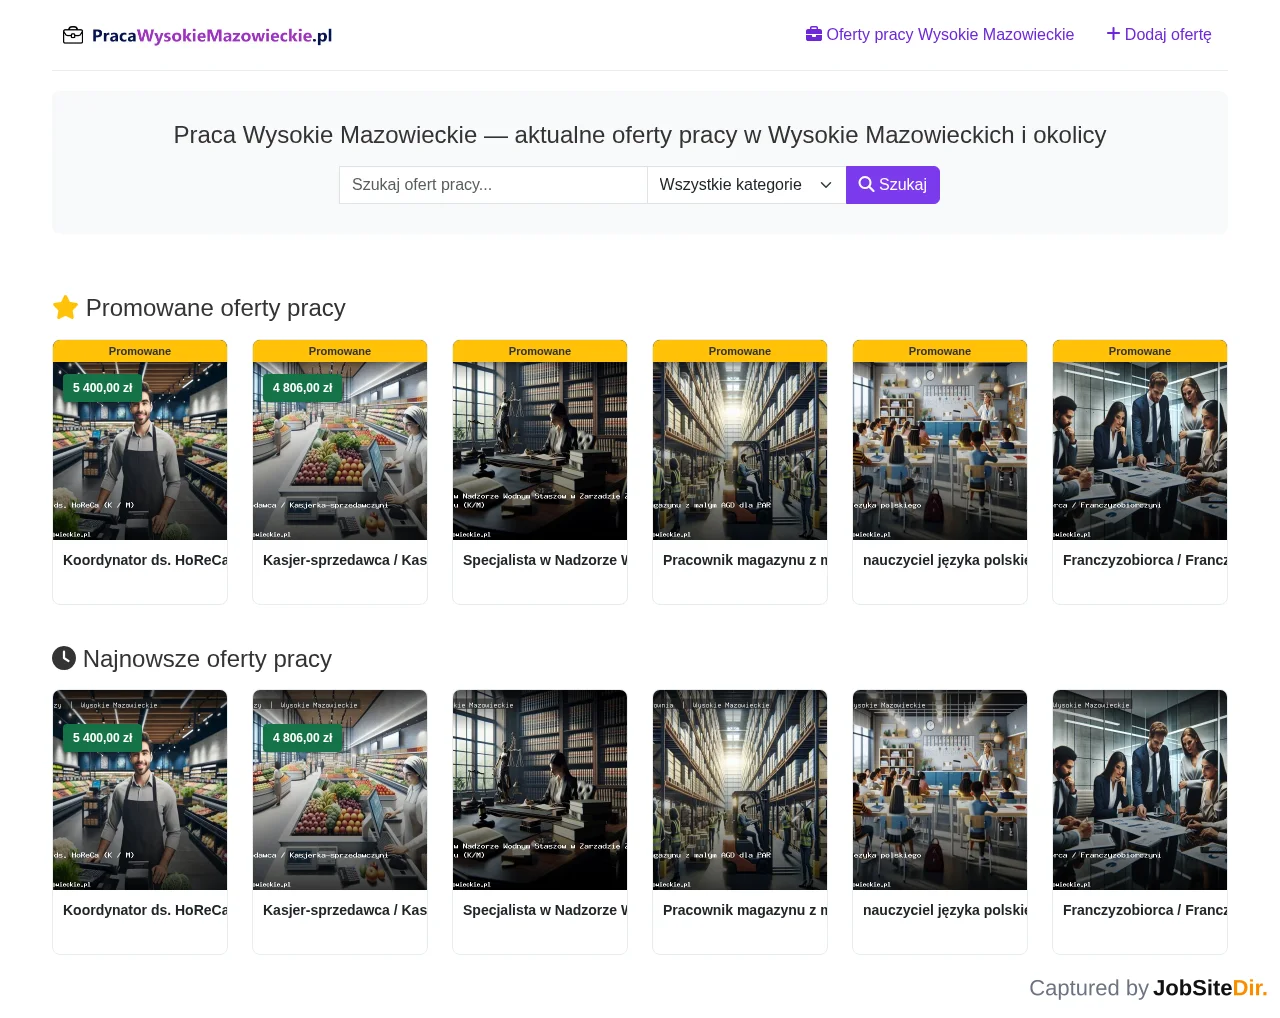1280x1018 pixels.
Task: Open newest Specjalista w Nadzorze image
Action: (540, 790)
